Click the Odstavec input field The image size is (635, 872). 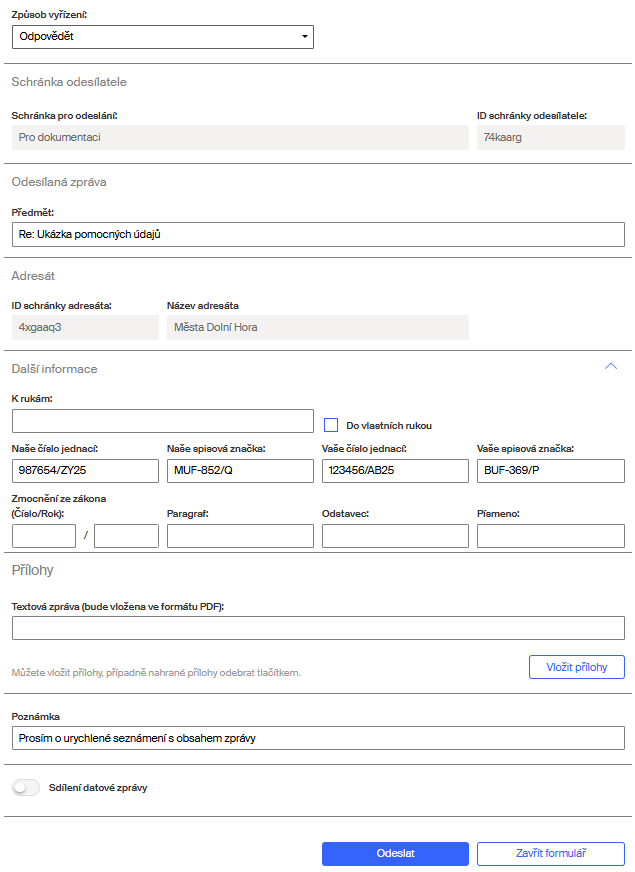pyautogui.click(x=395, y=536)
